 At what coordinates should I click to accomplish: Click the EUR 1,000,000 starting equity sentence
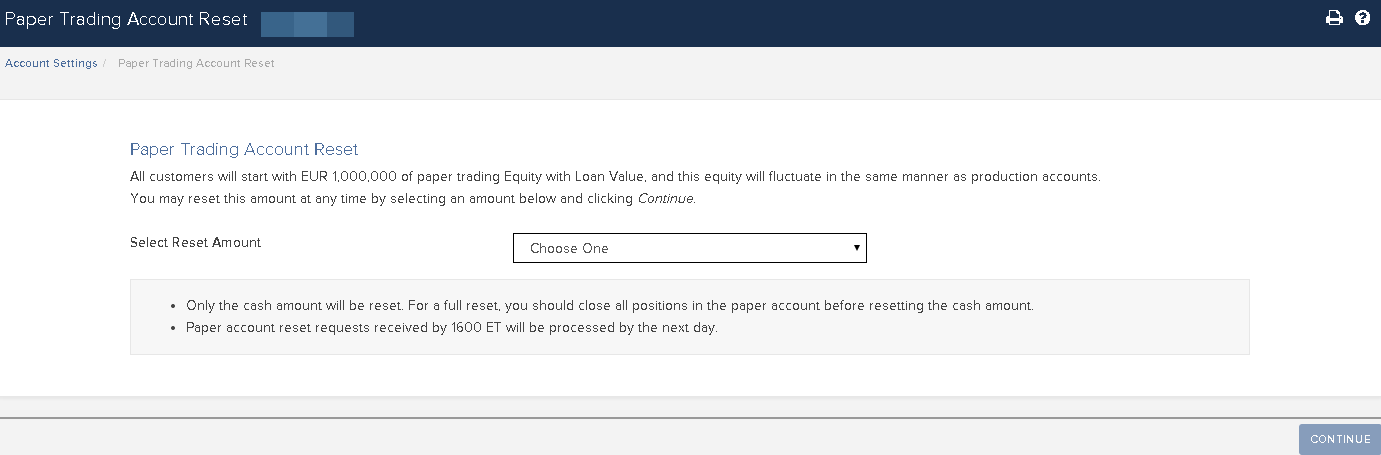pos(615,177)
